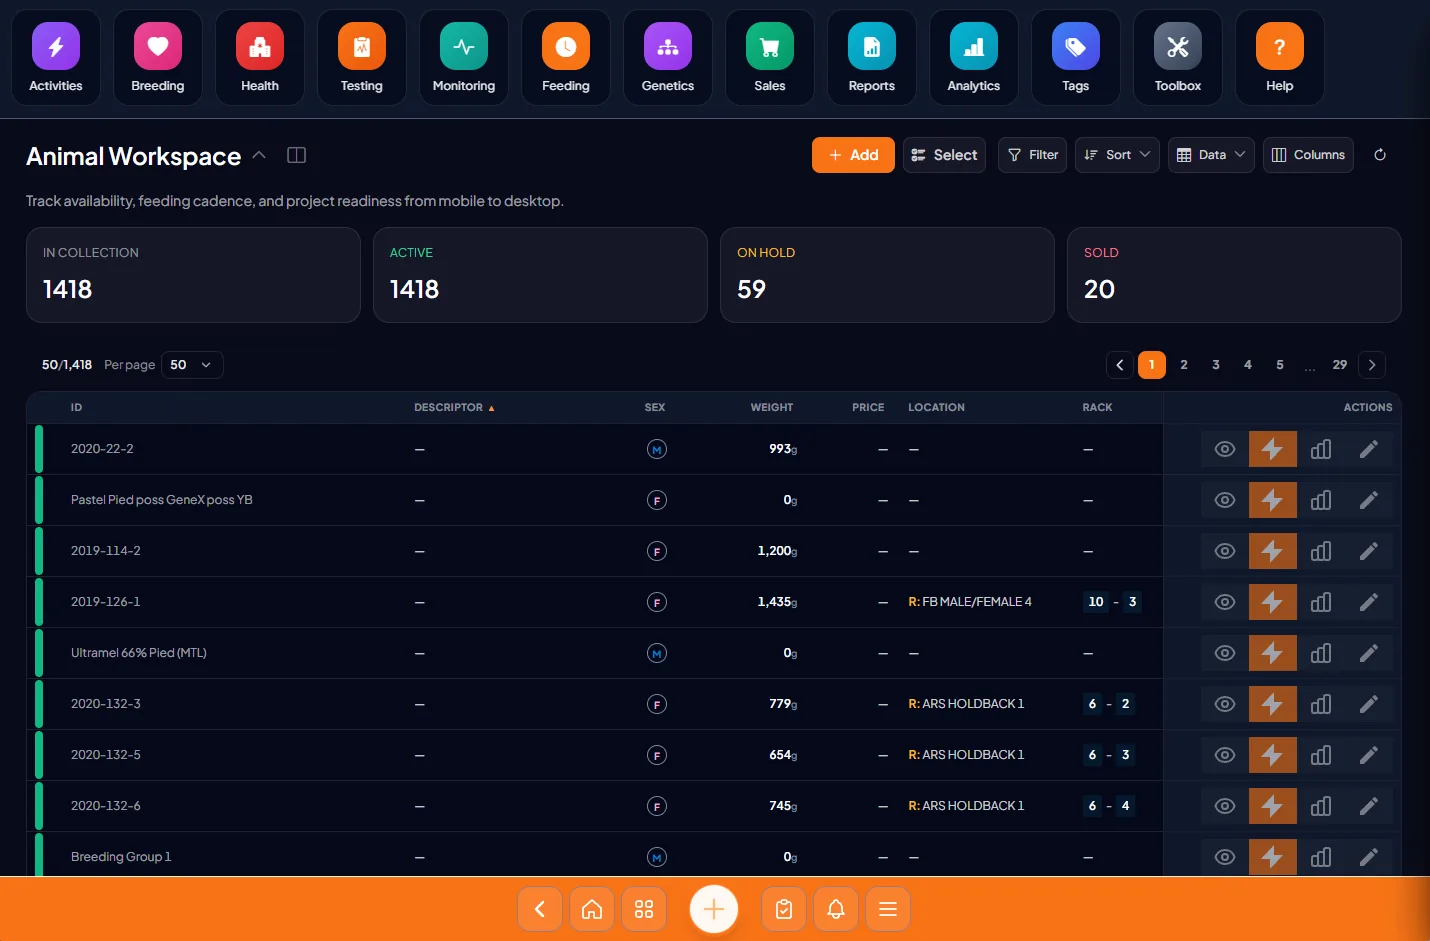Open the Activities module

click(56, 58)
